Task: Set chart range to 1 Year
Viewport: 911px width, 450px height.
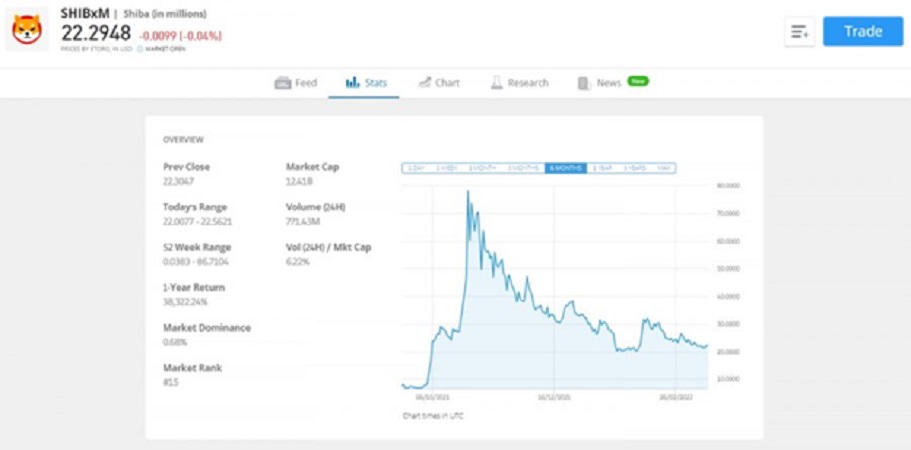Action: (x=602, y=168)
